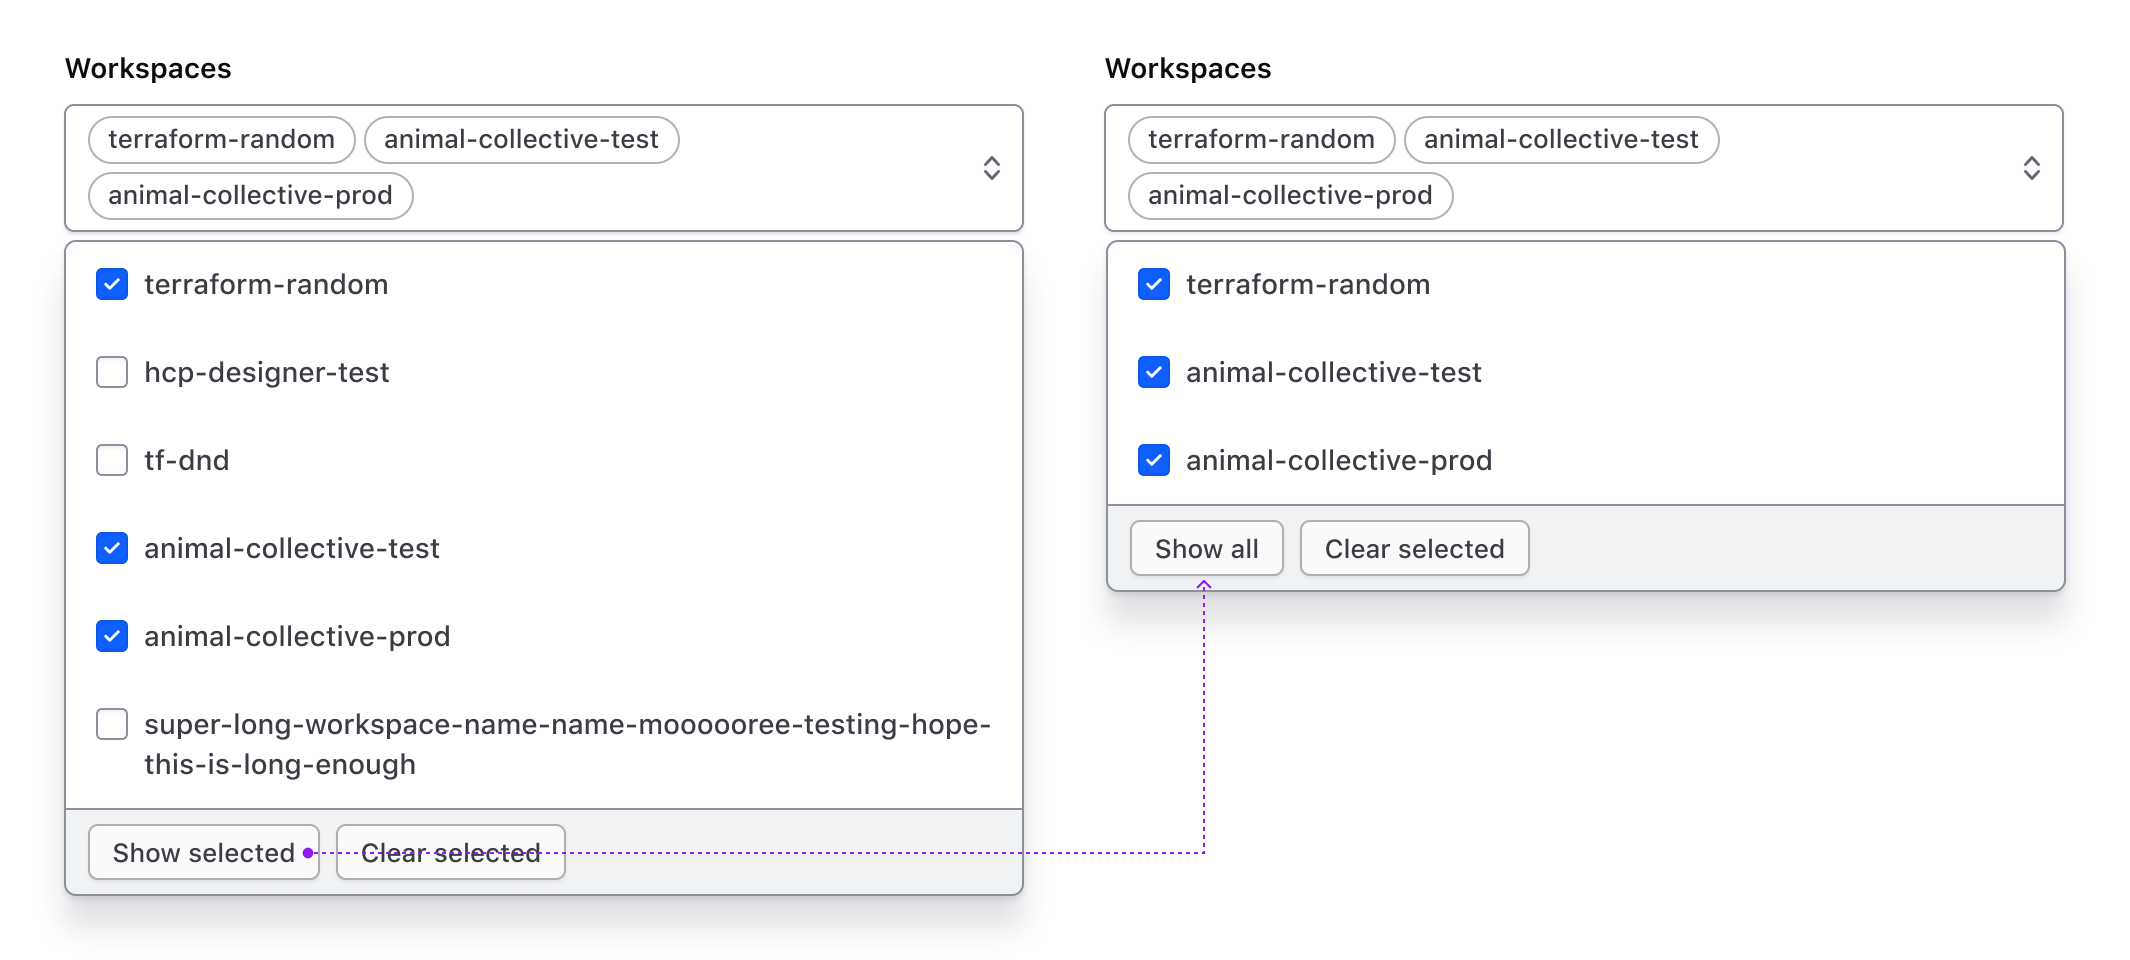
Task: Uncheck animal-collective-test in the right list
Action: coord(1153,372)
